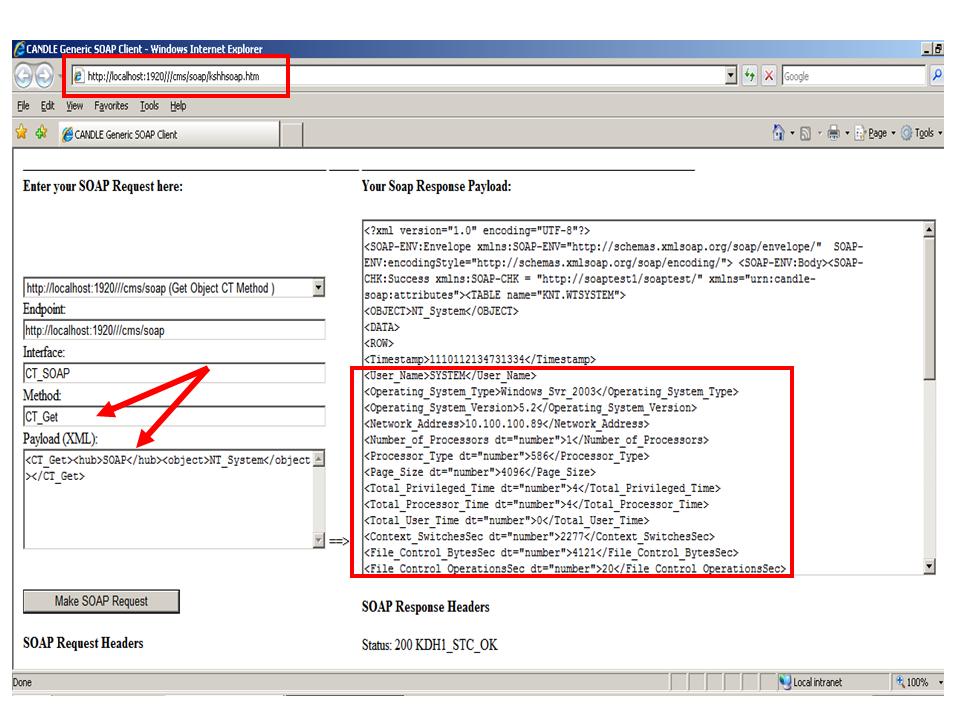This screenshot has height=720, width=960.
Task: Click the zoom magnifier icon in status bar
Action: tap(900, 681)
